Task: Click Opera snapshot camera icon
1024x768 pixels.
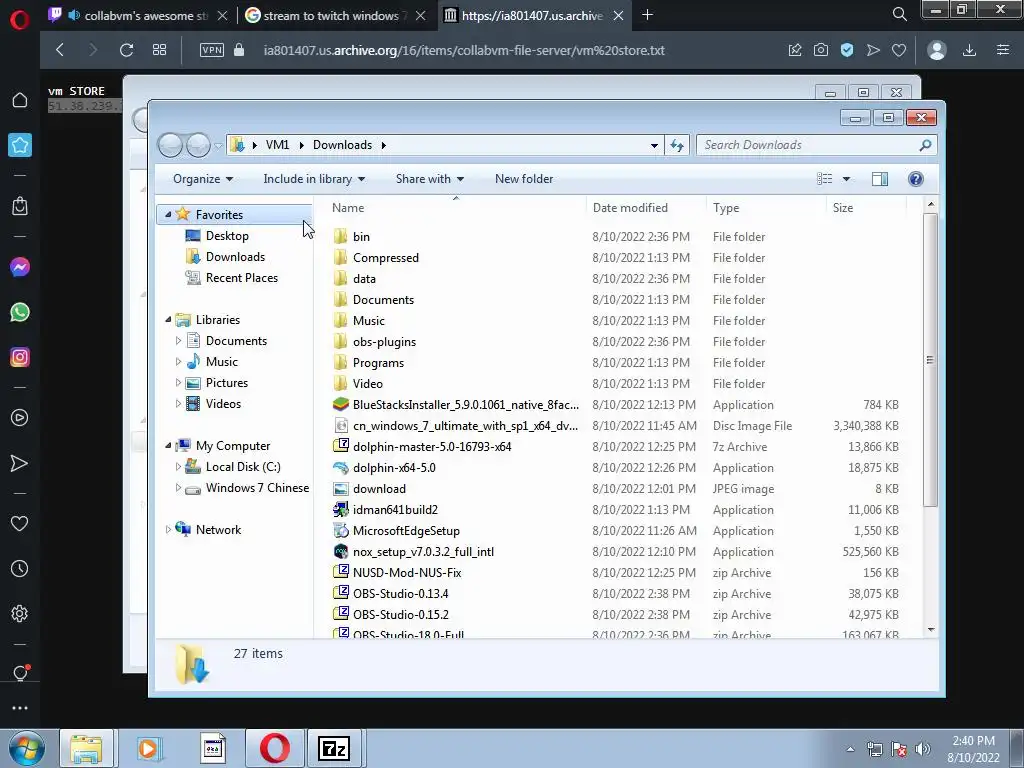Action: (x=821, y=50)
